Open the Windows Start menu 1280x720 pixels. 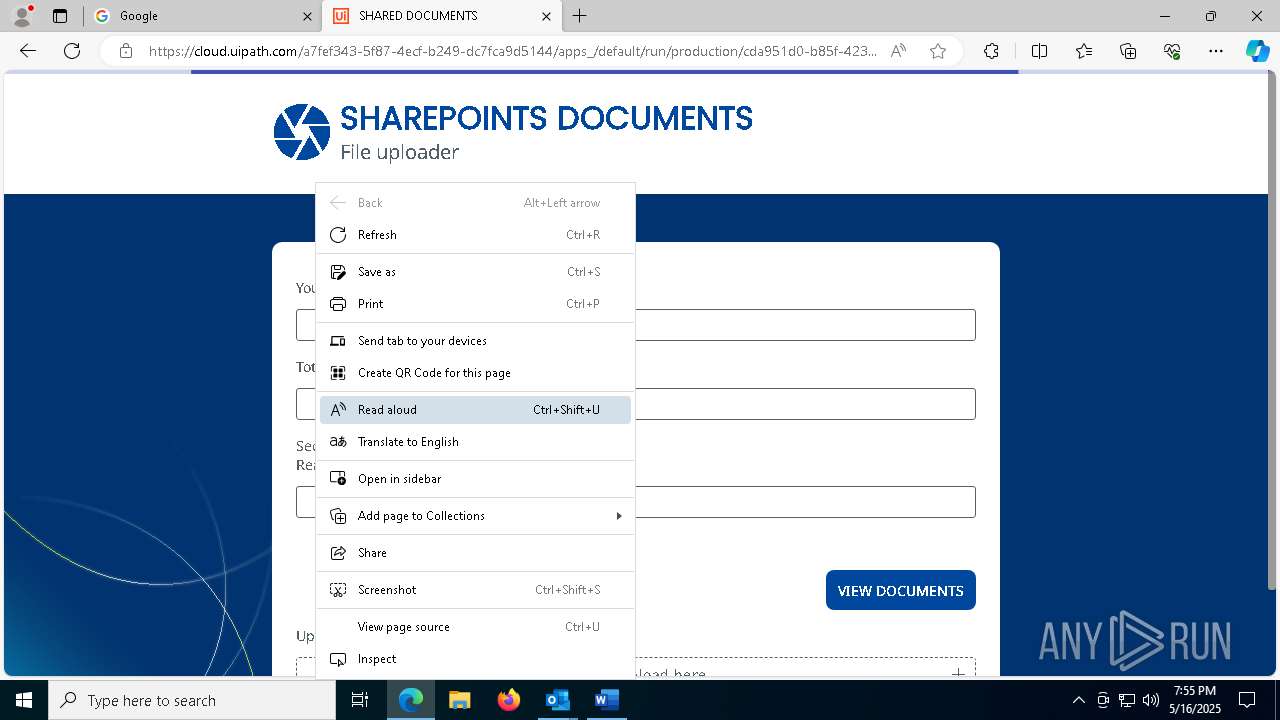coord(24,700)
